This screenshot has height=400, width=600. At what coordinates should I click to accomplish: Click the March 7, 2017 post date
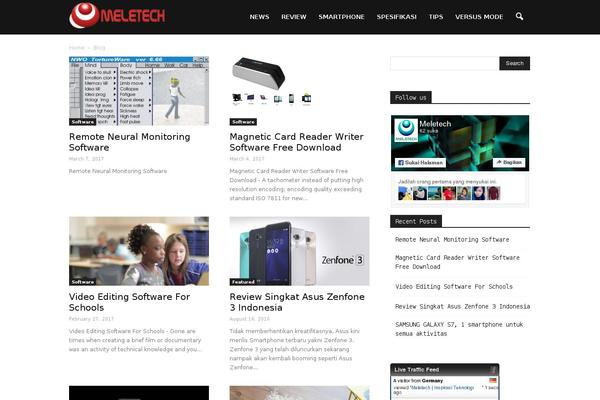point(86,158)
